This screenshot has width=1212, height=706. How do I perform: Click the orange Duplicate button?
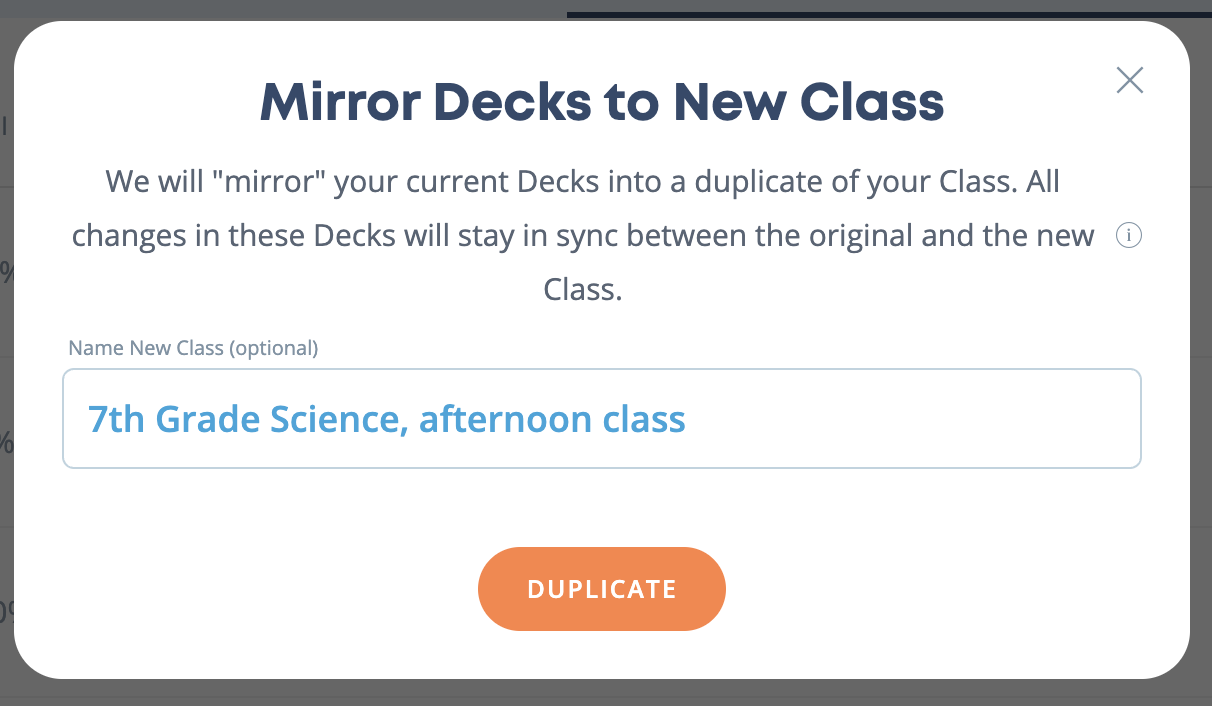[x=602, y=589]
